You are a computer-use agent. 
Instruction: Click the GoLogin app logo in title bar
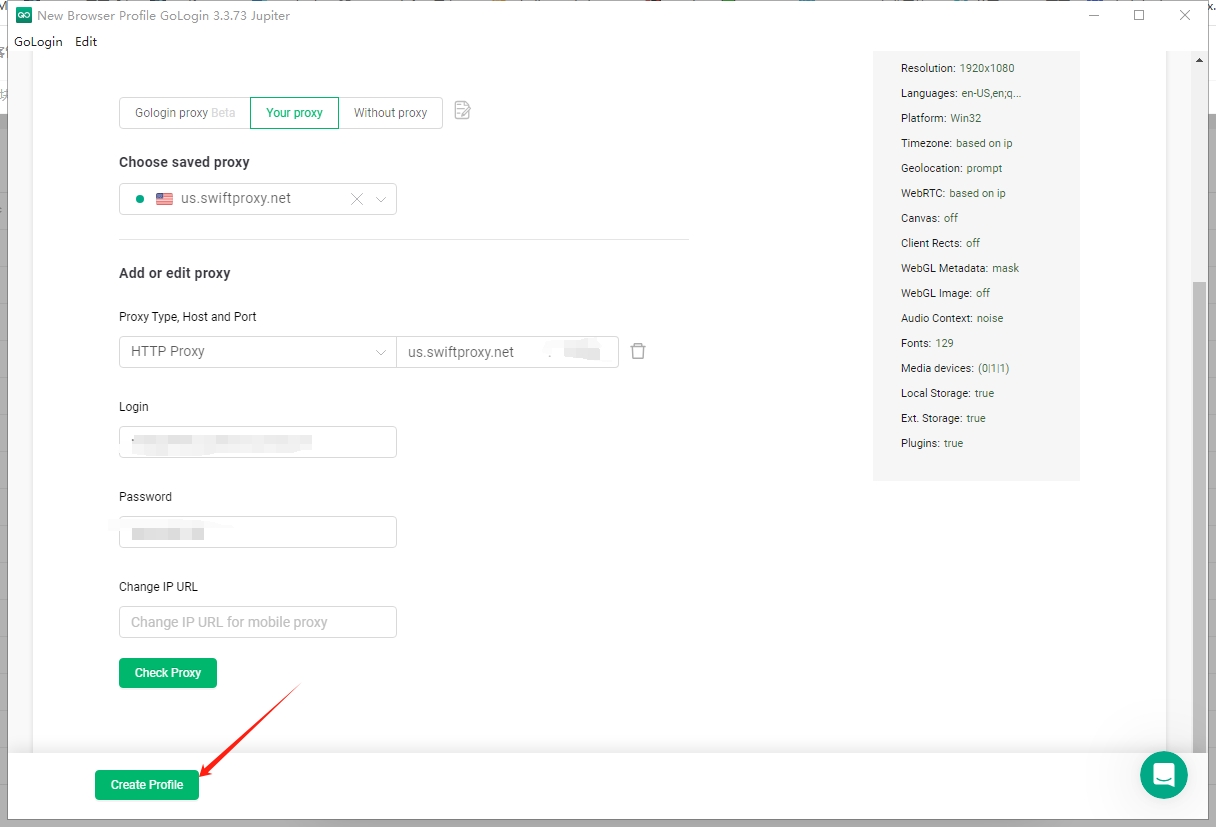(x=24, y=15)
